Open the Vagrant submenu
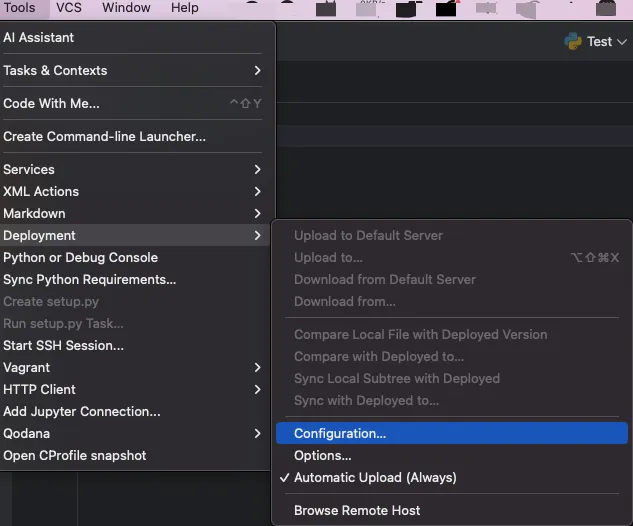 [x=132, y=367]
